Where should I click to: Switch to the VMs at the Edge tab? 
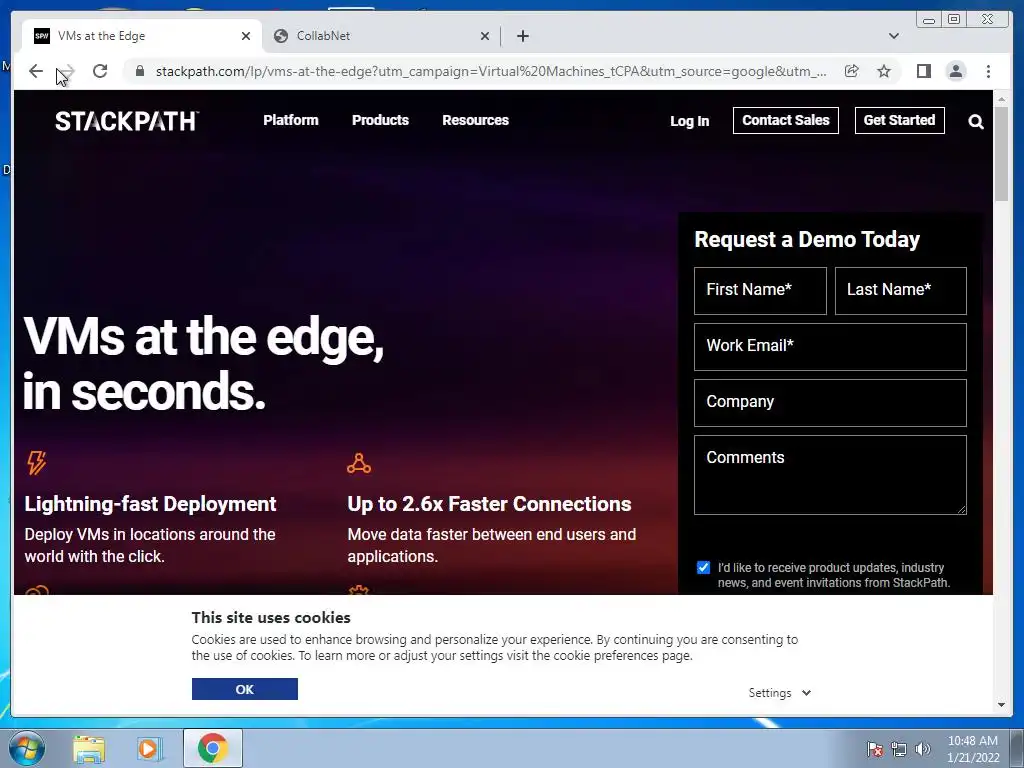click(142, 36)
